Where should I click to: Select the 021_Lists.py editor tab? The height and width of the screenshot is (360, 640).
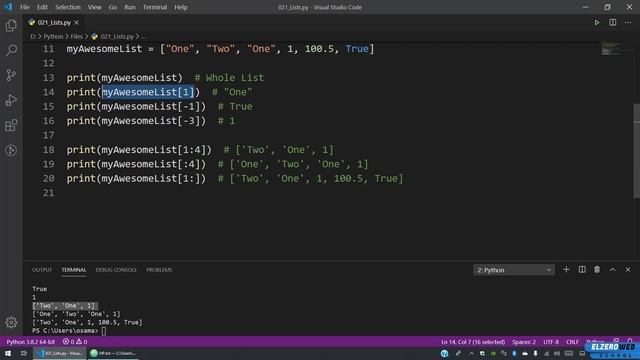(x=54, y=22)
